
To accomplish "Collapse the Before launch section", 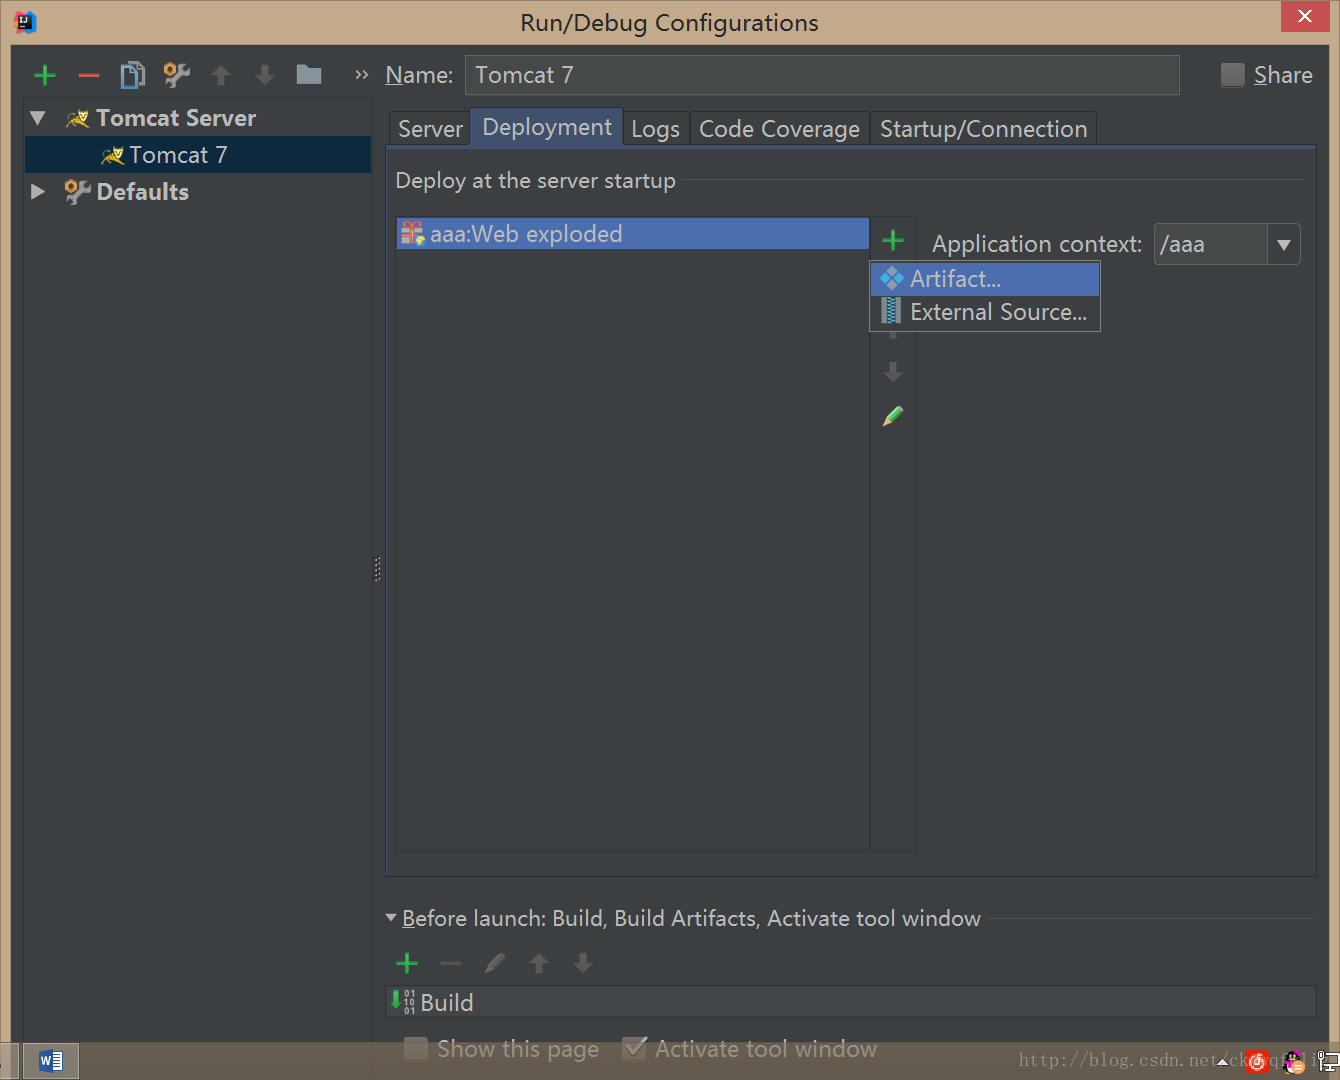I will click(391, 918).
